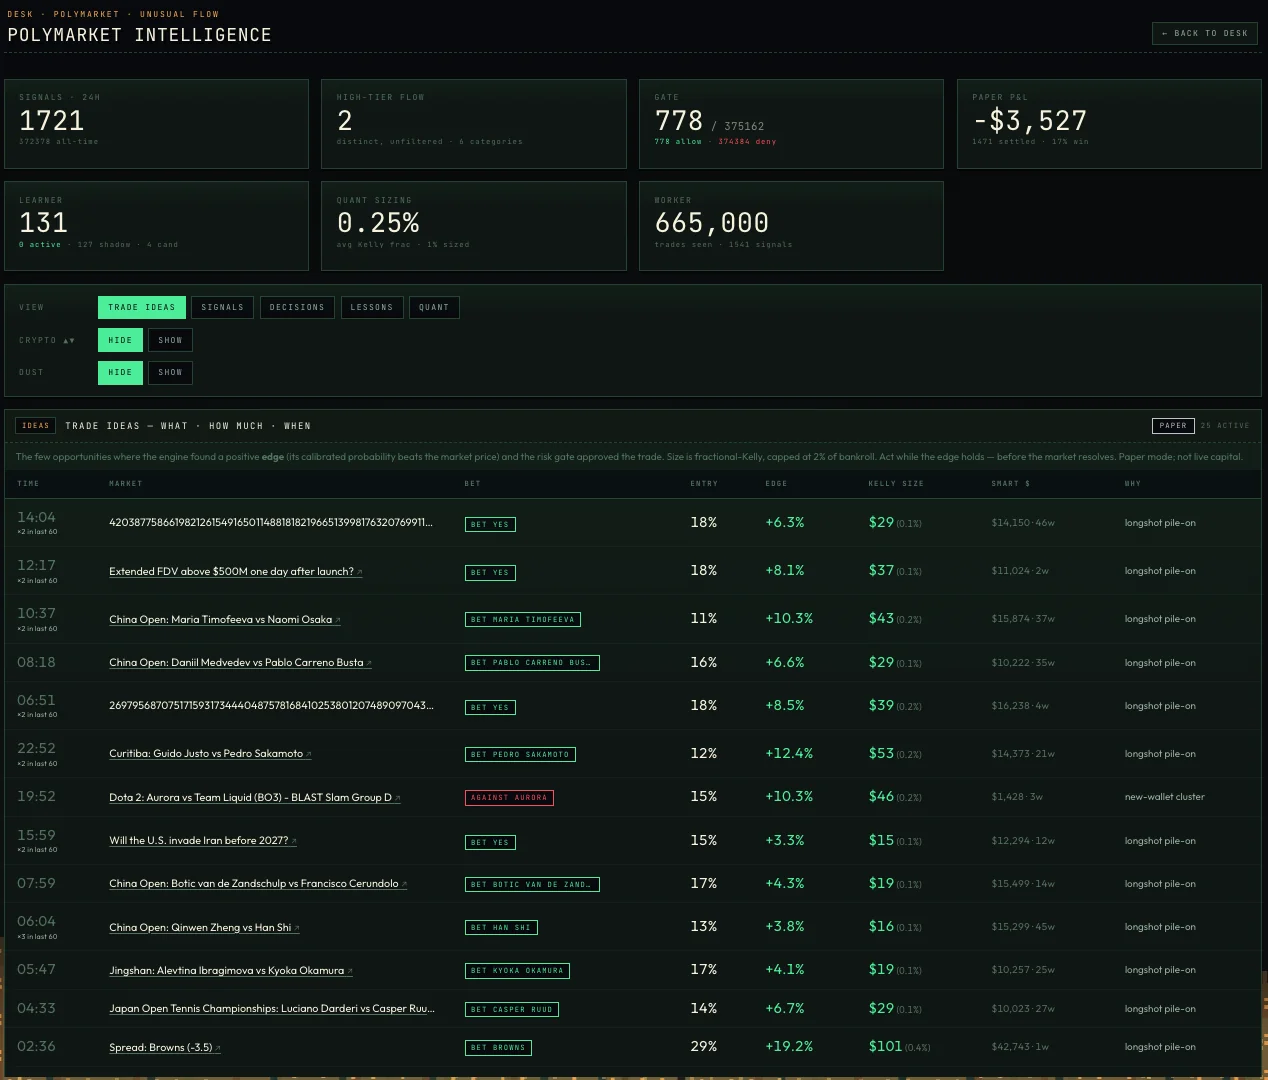Image resolution: width=1268 pixels, height=1080 pixels.
Task: Click the $101 Kelly size value
Action: click(x=885, y=1046)
